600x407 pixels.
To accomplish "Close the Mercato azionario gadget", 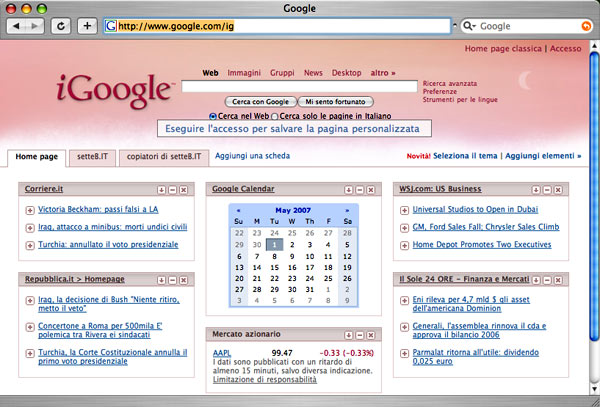I will (x=371, y=335).
